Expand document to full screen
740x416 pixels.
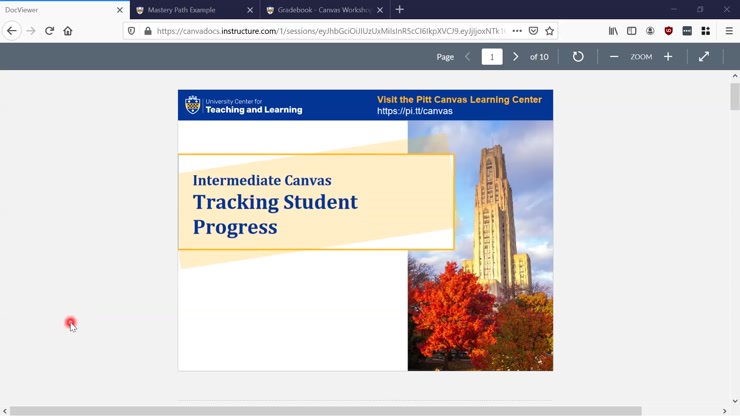704,57
